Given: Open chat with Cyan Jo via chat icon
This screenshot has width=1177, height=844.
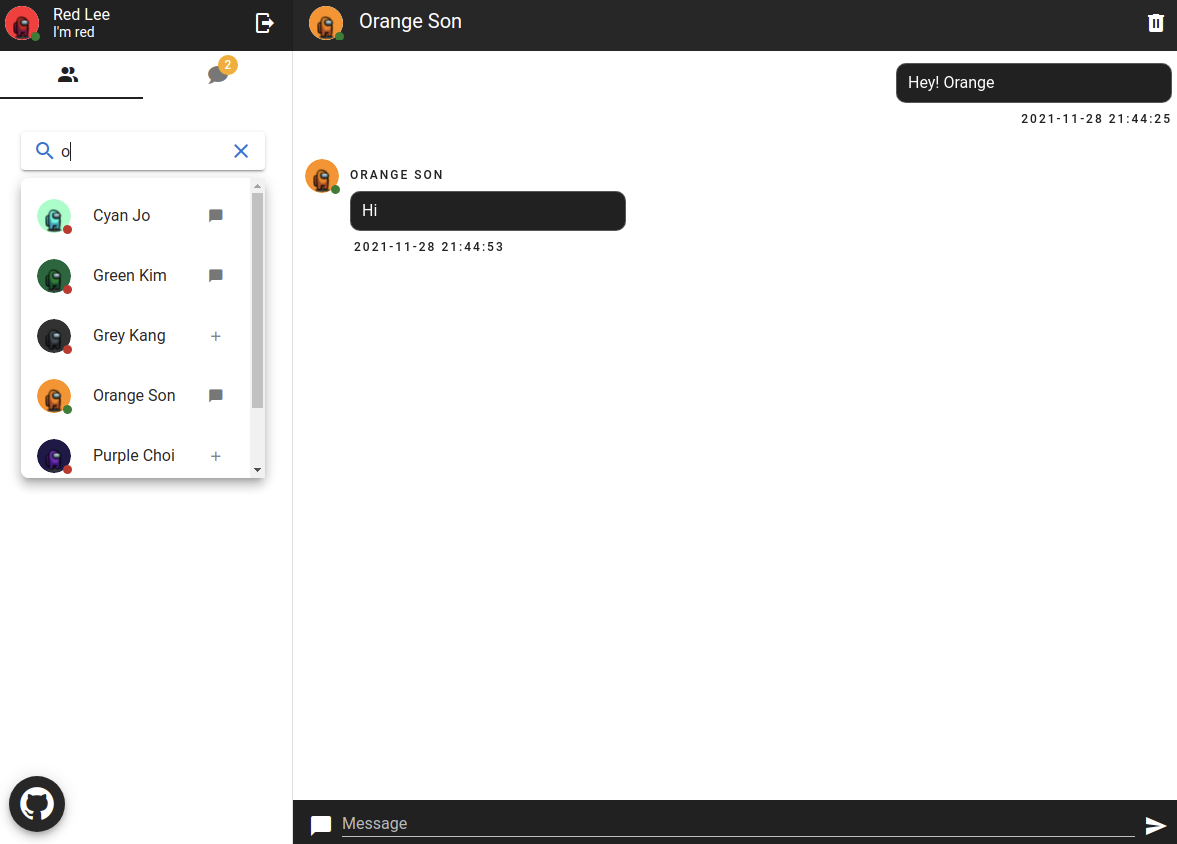Looking at the screenshot, I should pyautogui.click(x=215, y=216).
